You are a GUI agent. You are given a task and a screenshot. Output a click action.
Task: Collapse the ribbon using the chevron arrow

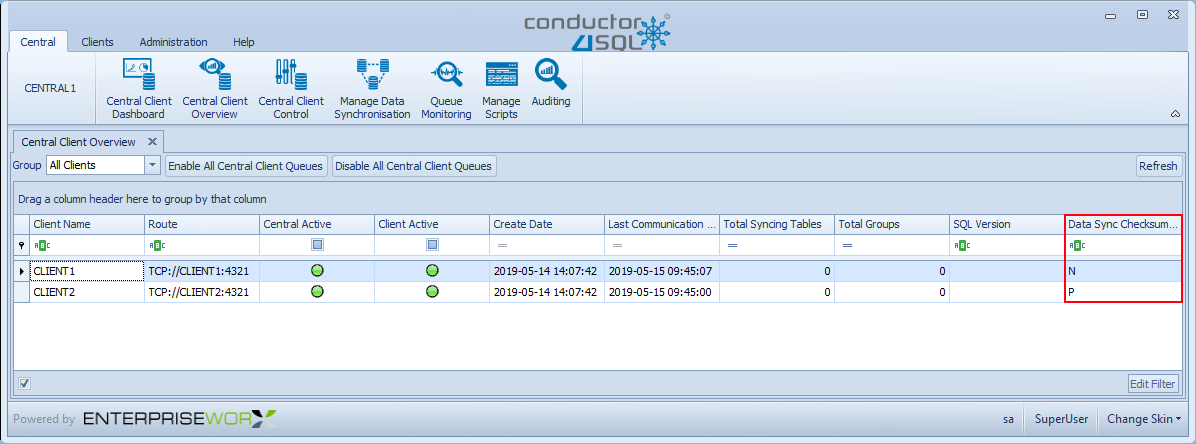point(1175,115)
